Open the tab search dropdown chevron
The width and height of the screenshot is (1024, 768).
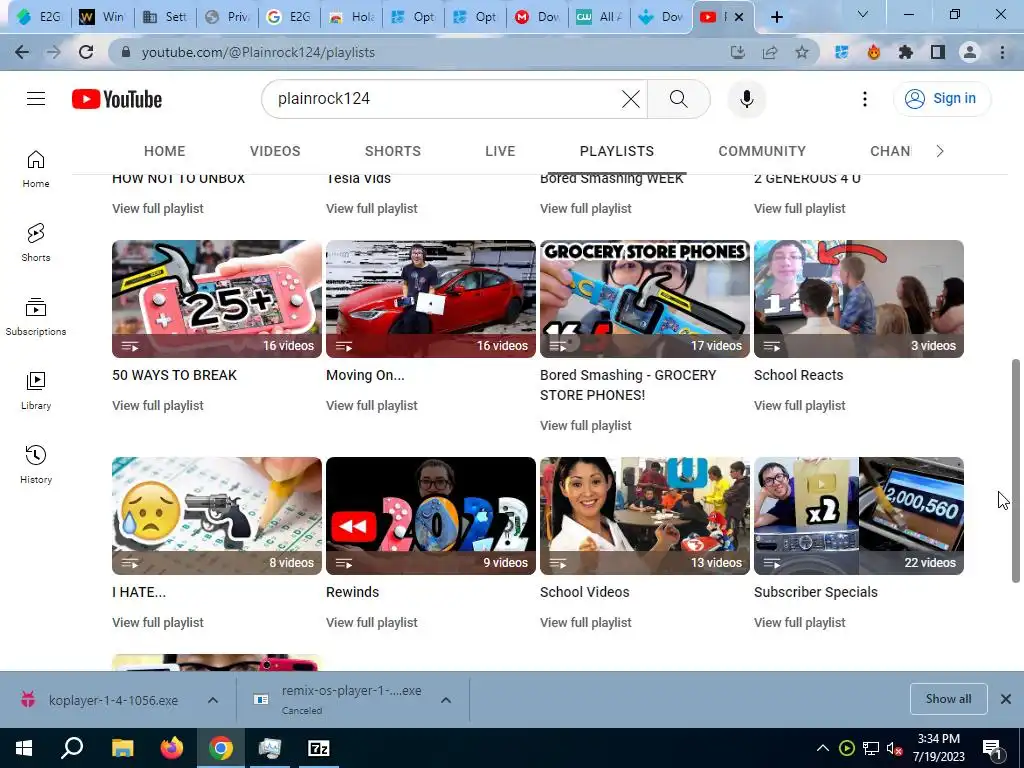[863, 14]
